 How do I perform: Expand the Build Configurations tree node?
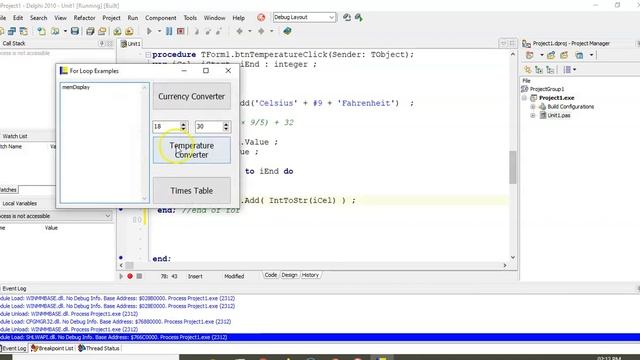[533, 107]
